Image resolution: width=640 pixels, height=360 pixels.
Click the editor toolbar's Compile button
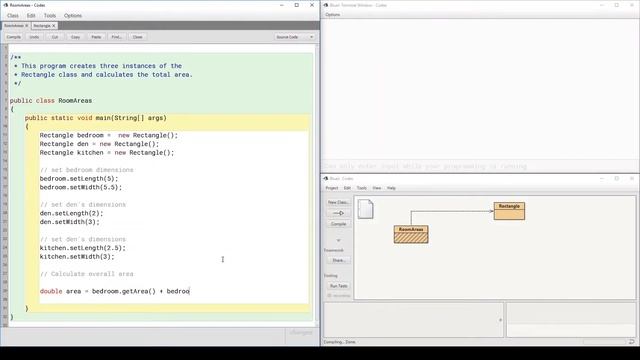coord(13,37)
